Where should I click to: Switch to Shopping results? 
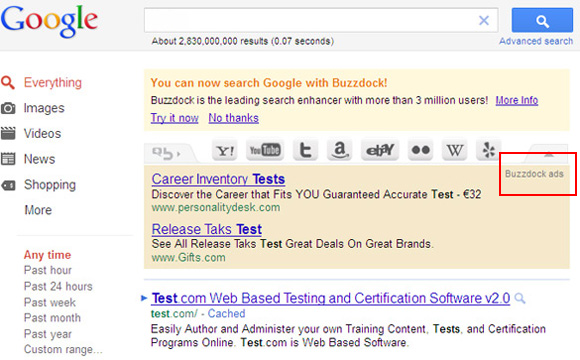50,185
